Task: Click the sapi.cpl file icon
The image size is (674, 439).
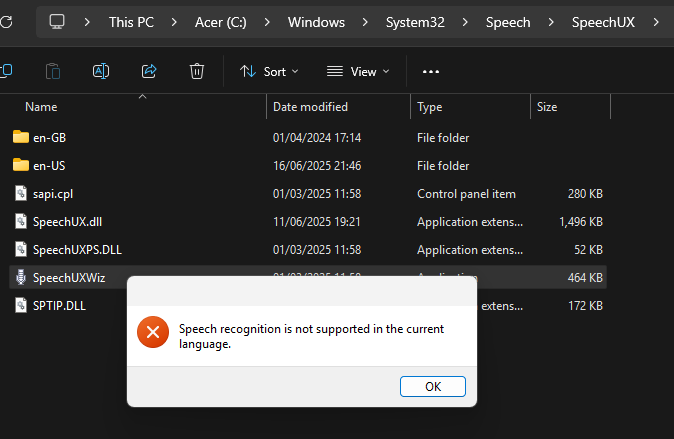Action: [x=21, y=193]
